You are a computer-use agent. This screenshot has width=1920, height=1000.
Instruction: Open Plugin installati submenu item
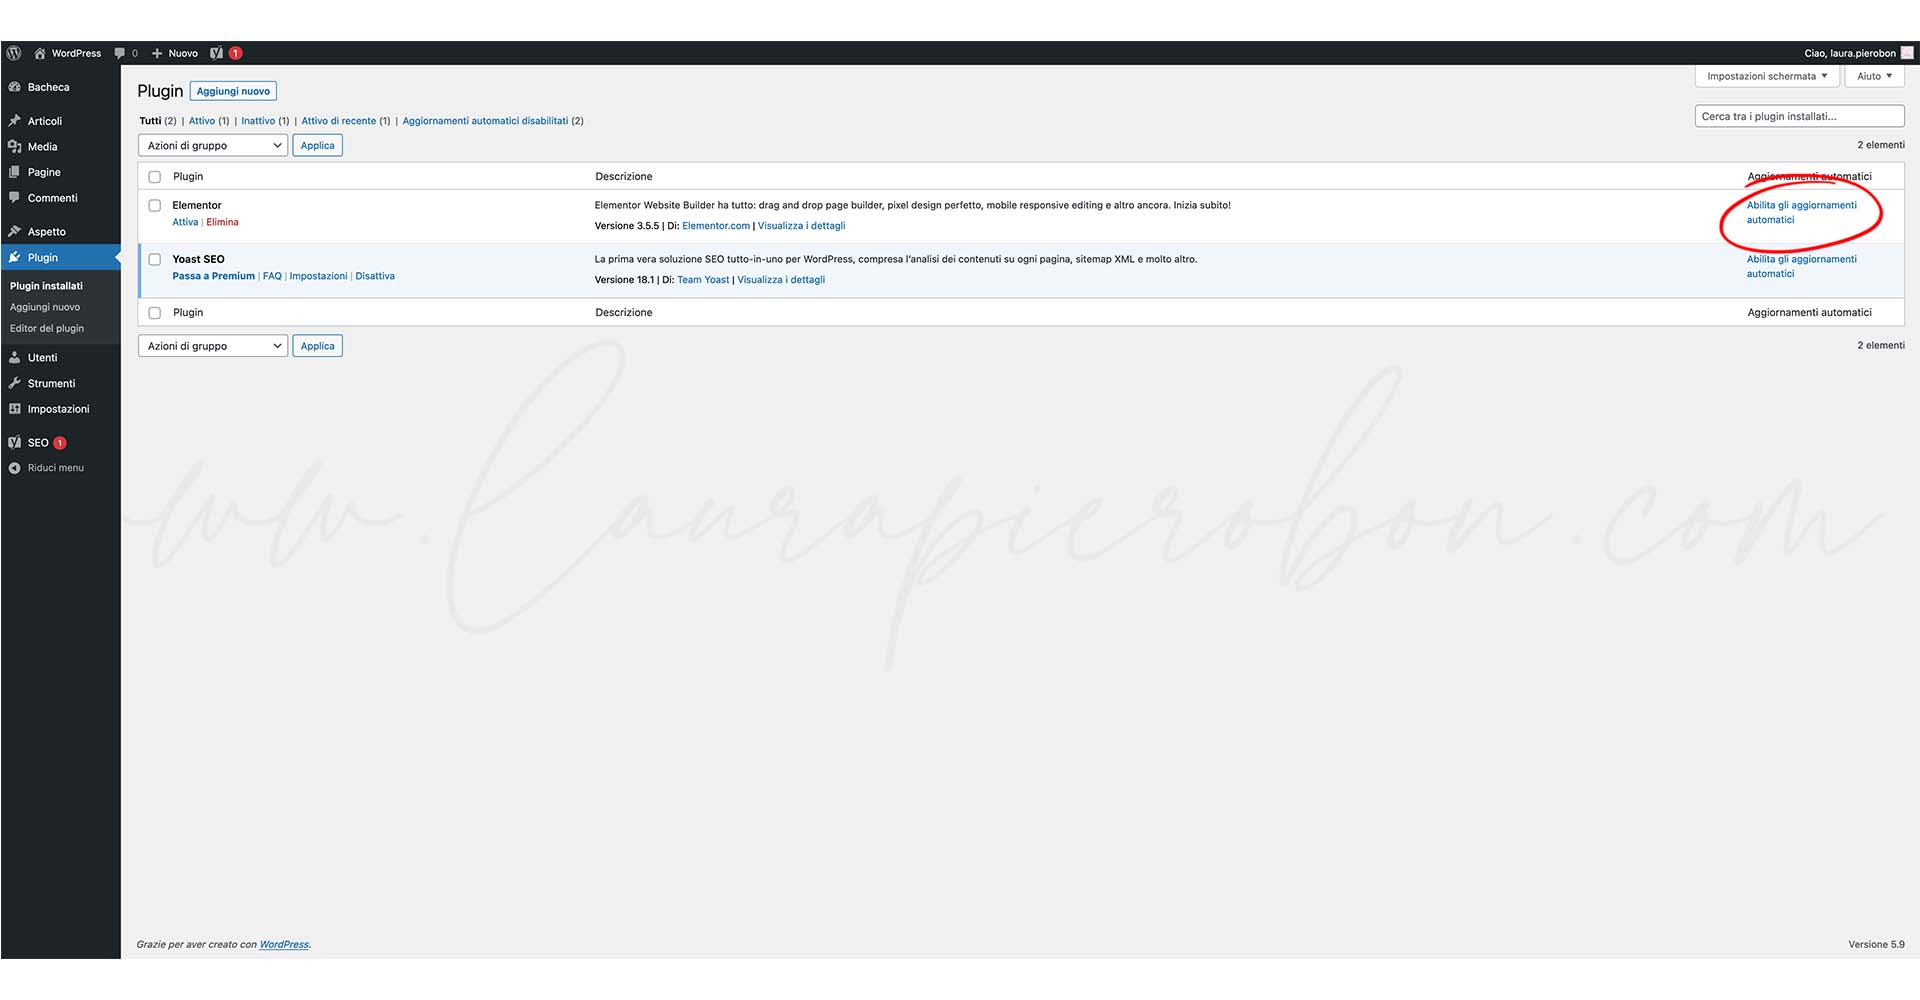46,286
